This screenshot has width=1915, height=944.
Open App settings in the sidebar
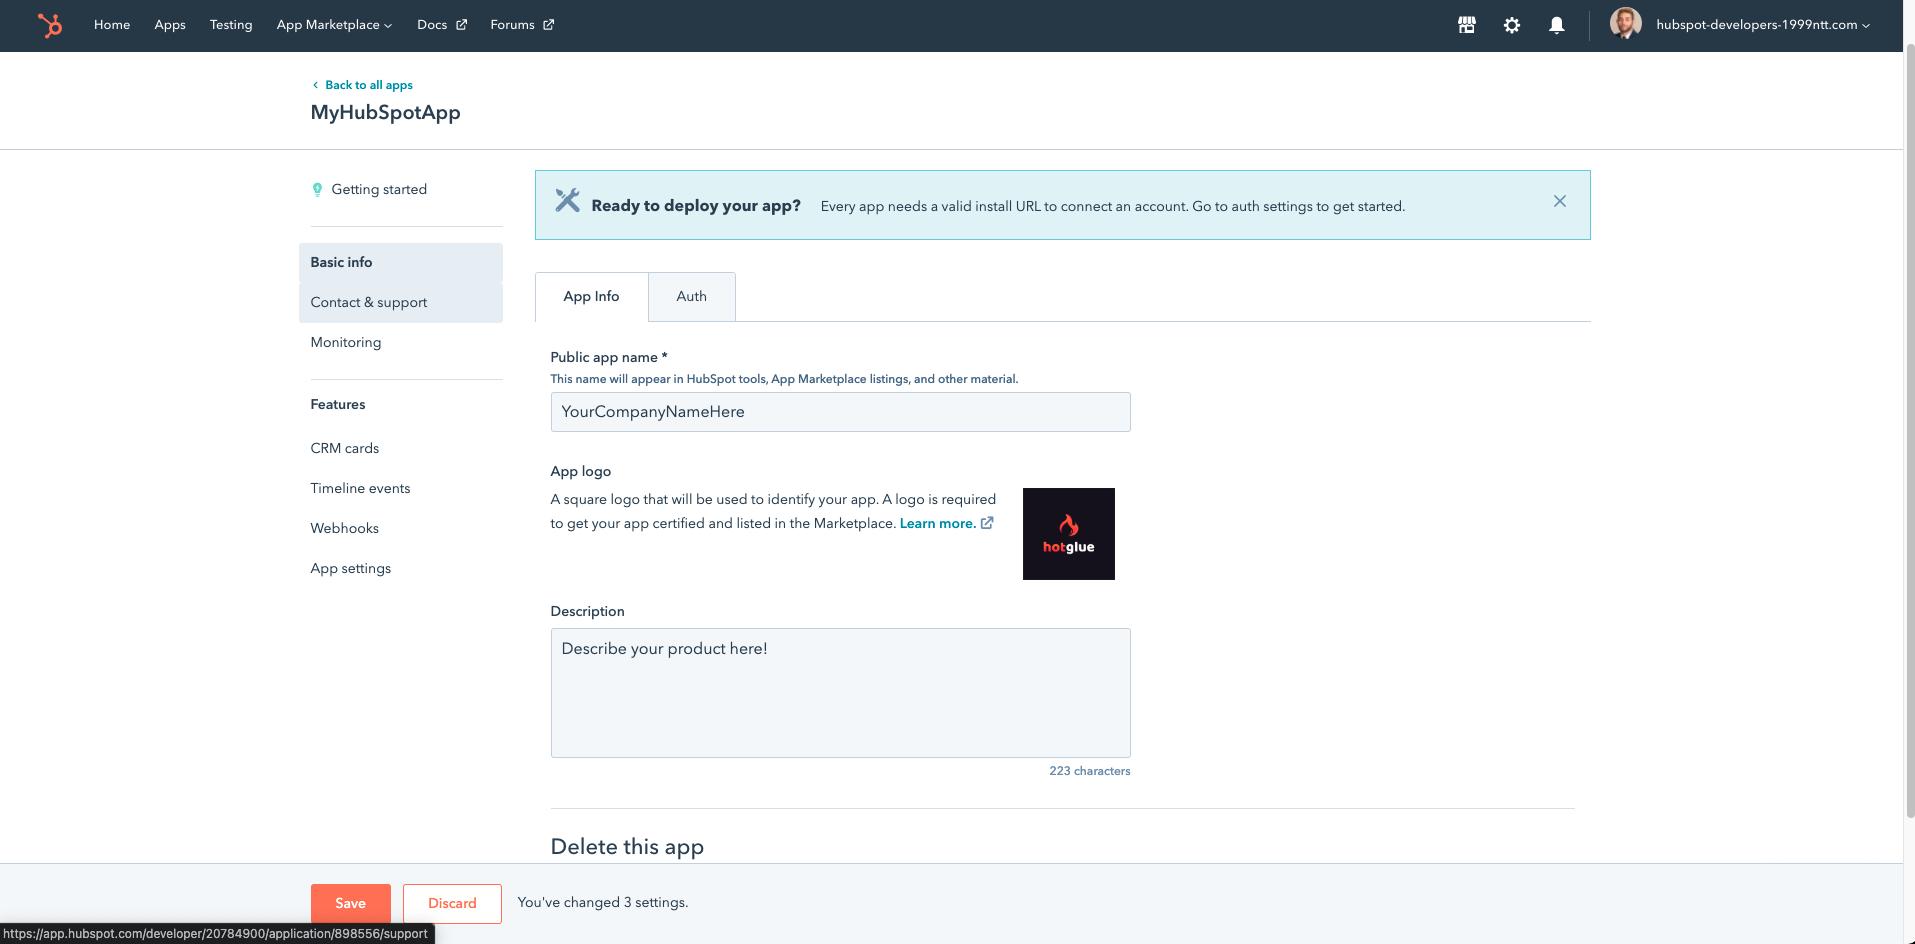351,569
